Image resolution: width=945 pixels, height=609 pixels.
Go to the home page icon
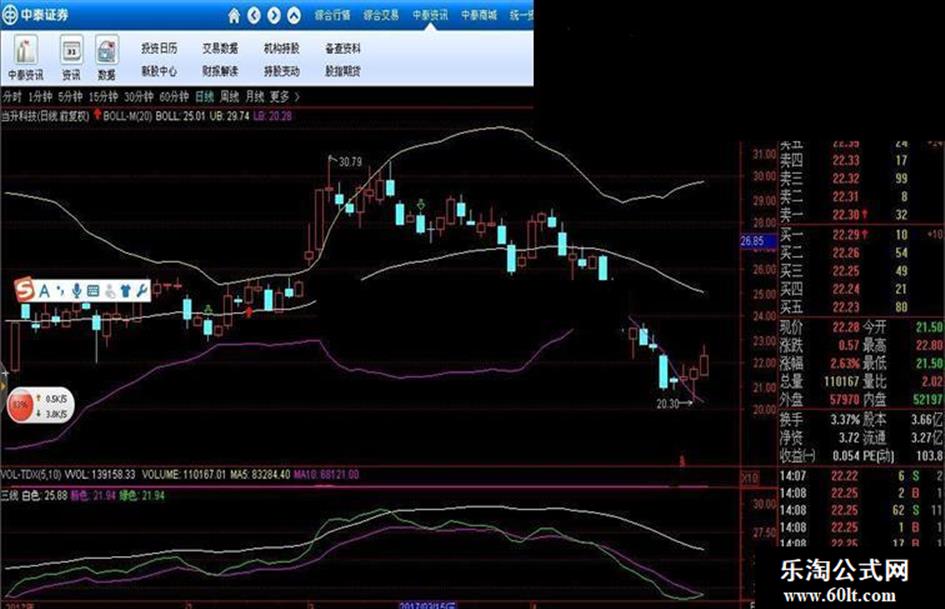click(x=234, y=16)
